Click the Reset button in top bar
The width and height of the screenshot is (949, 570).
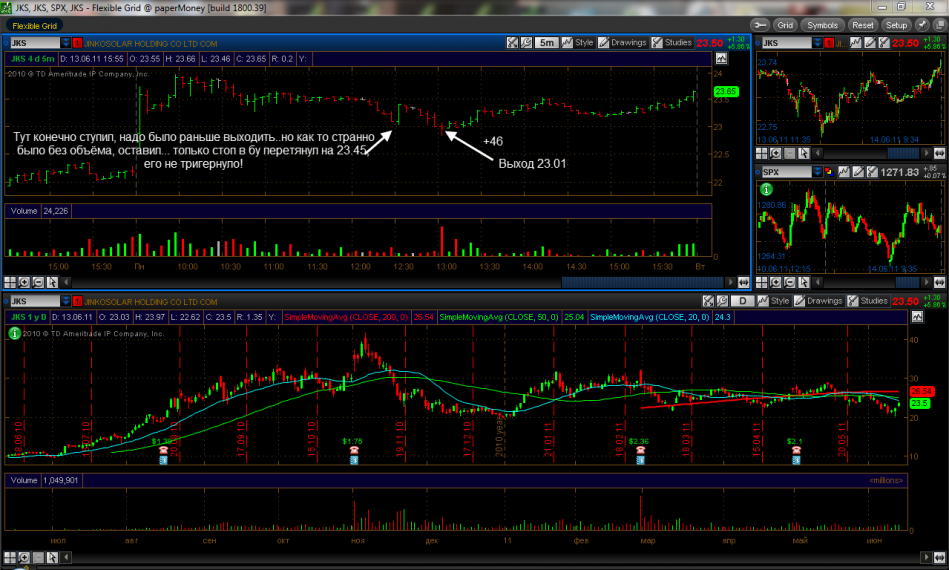click(862, 25)
